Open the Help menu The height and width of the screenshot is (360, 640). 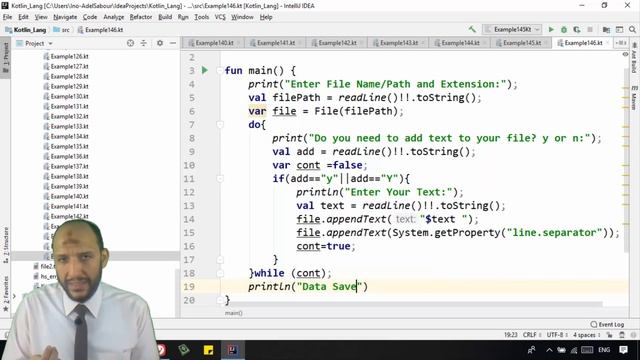pos(266,17)
